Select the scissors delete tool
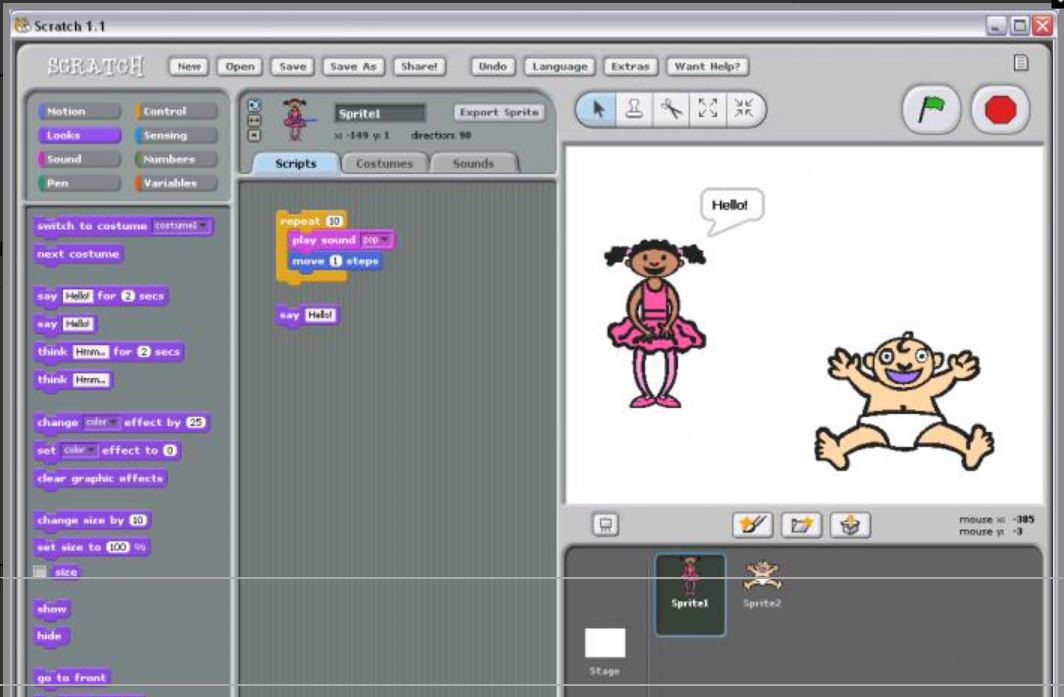 coord(671,109)
